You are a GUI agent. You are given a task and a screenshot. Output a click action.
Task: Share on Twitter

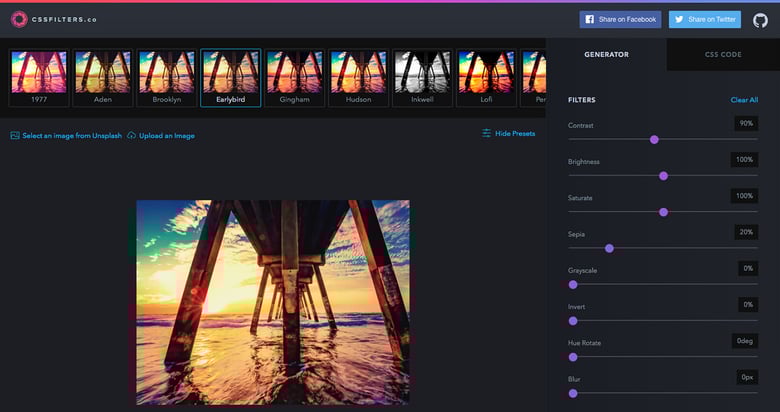coord(705,19)
